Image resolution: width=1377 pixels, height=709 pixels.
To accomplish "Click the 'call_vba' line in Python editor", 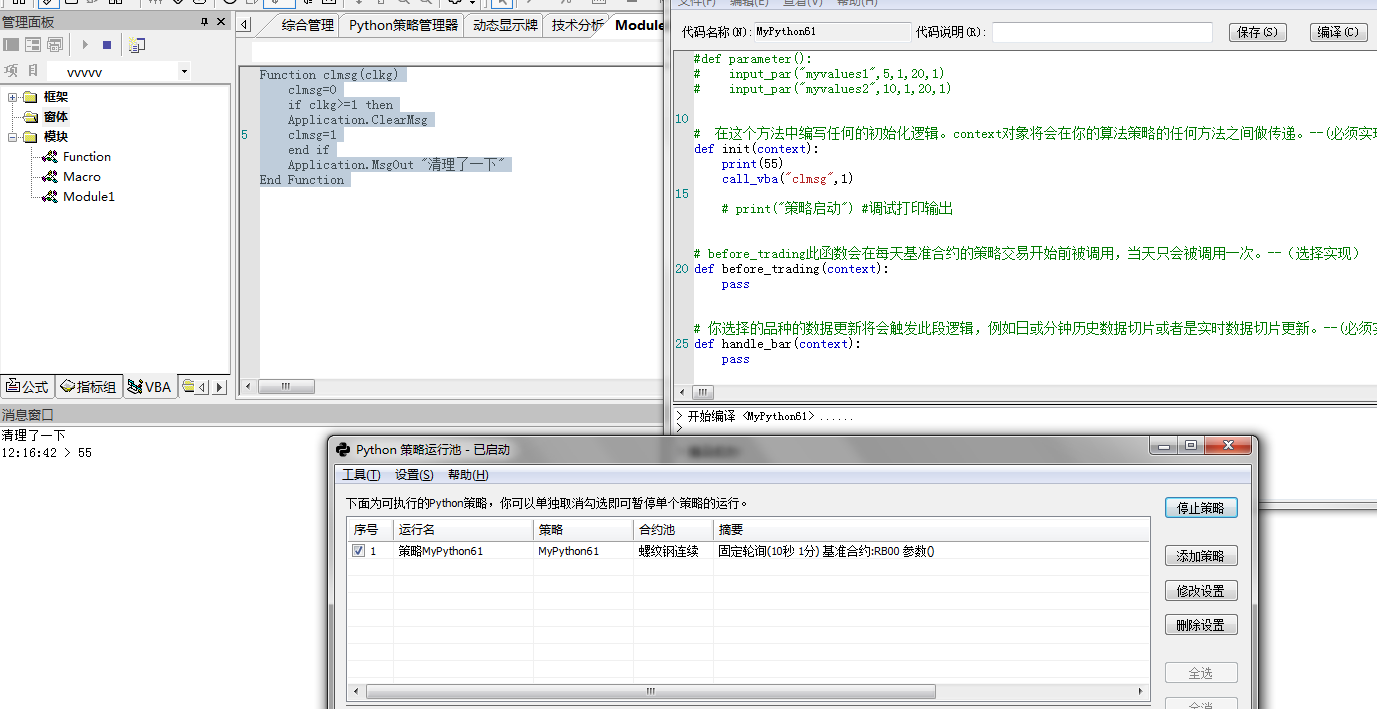I will click(788, 179).
